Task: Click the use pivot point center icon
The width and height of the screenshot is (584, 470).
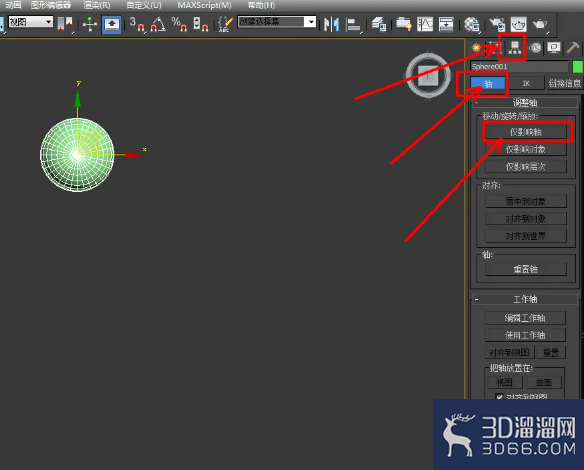Action: coord(65,25)
